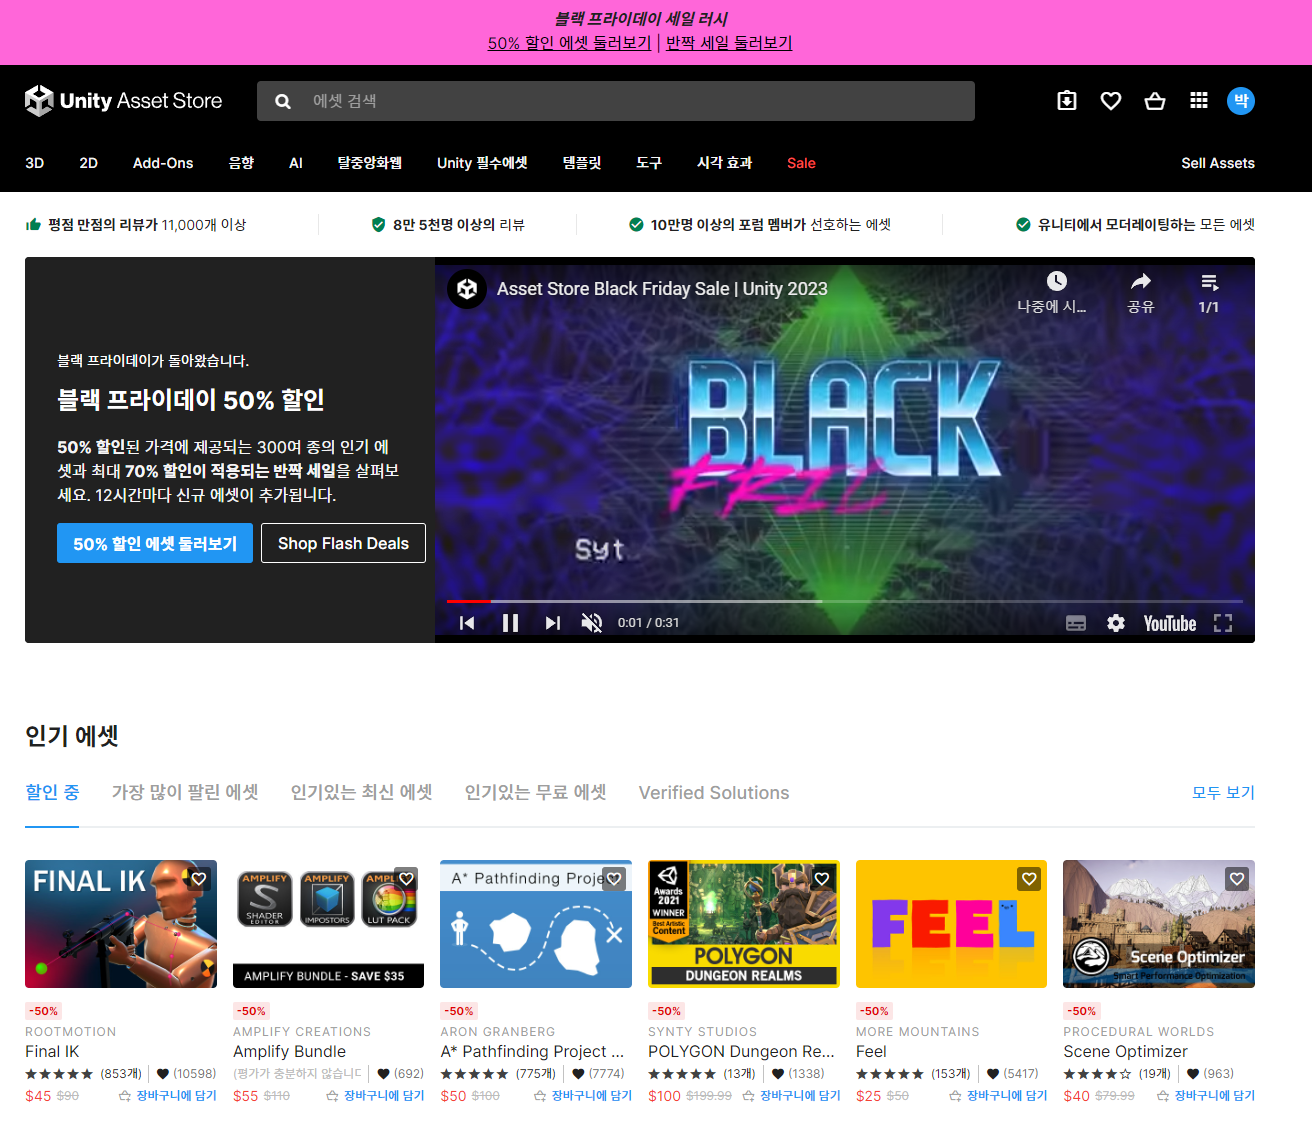1312x1127 pixels.
Task: Seek on the video progress bar
Action: coord(845,601)
